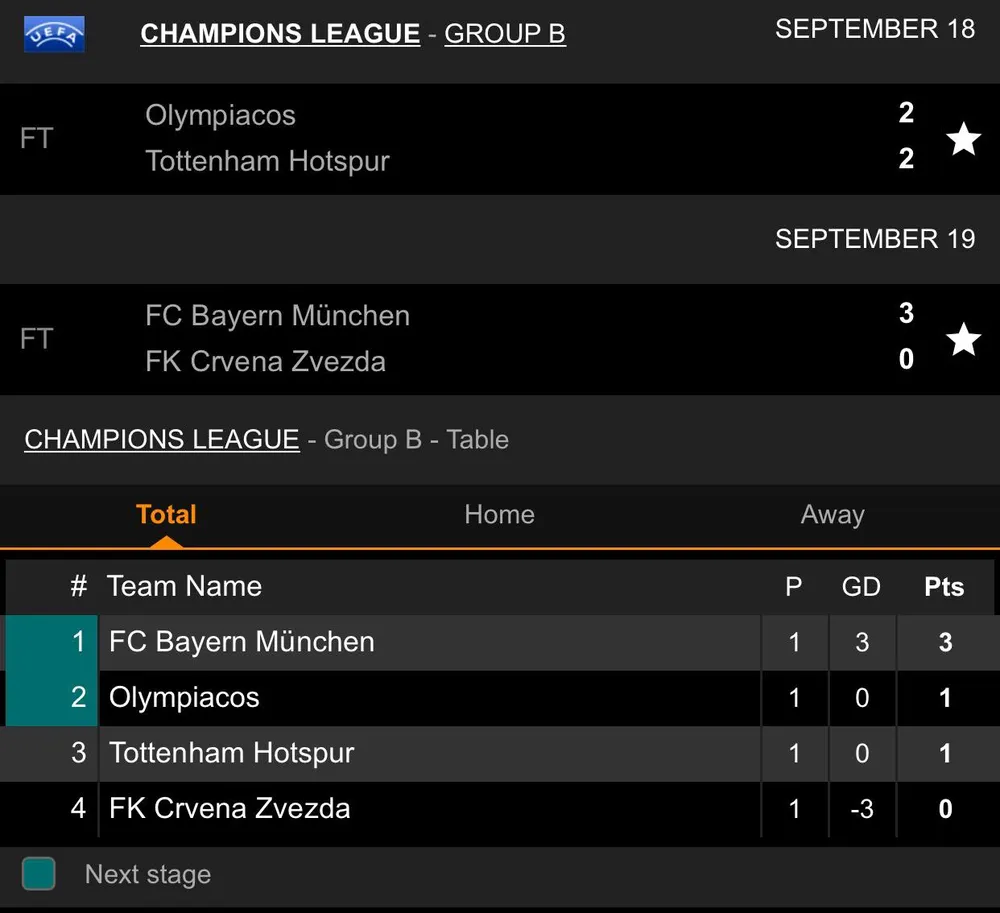Viewport: 1000px width, 913px height.
Task: Select FC Bayern München in the table
Action: click(242, 642)
